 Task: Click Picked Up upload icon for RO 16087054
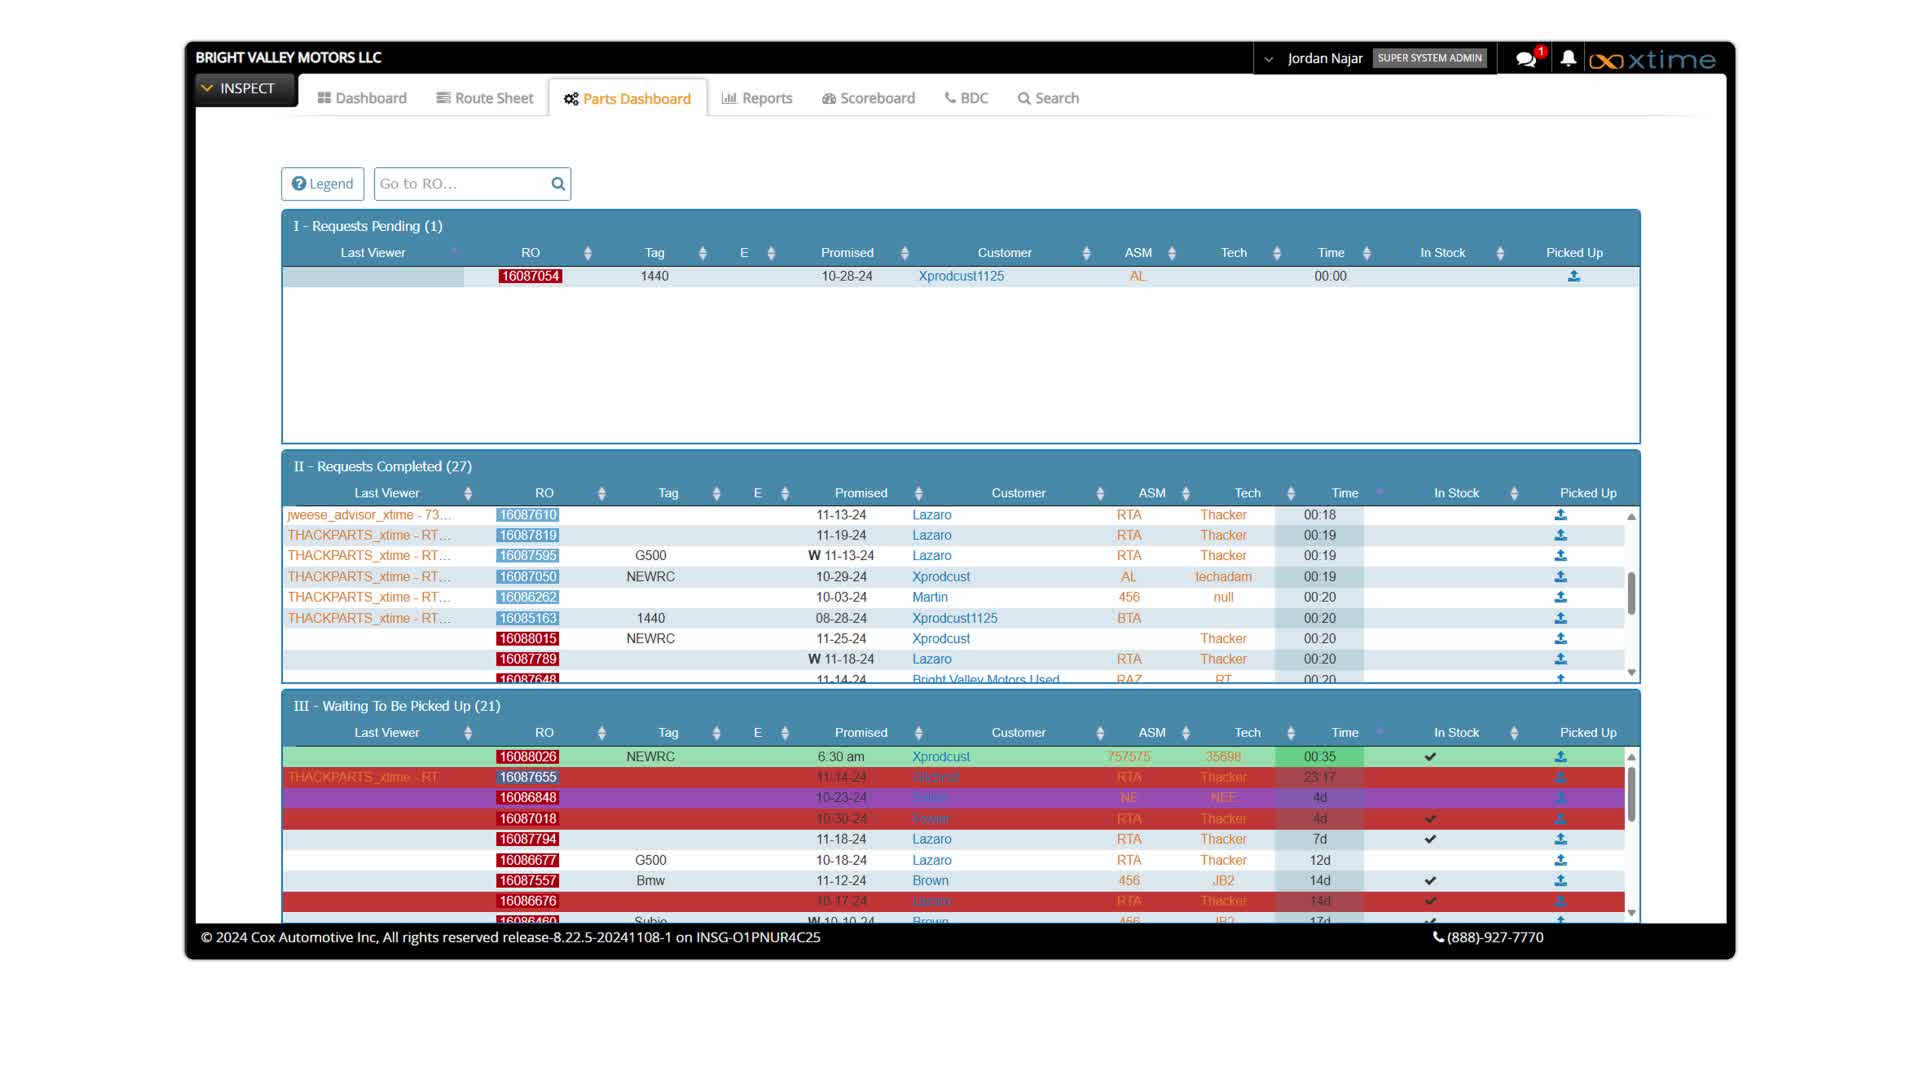[1574, 276]
